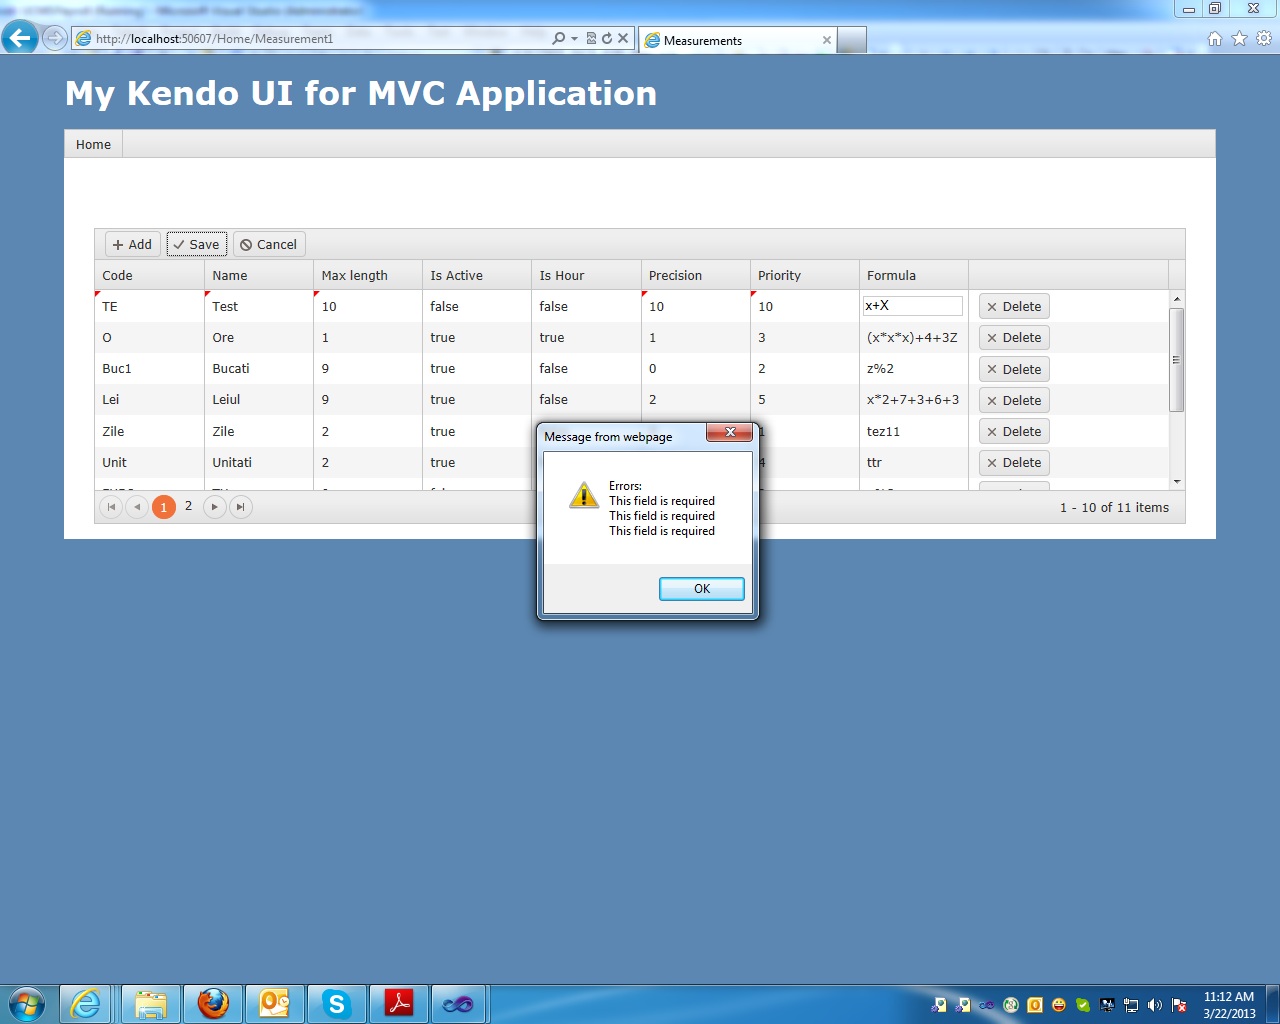Go to next grid page

[x=214, y=507]
